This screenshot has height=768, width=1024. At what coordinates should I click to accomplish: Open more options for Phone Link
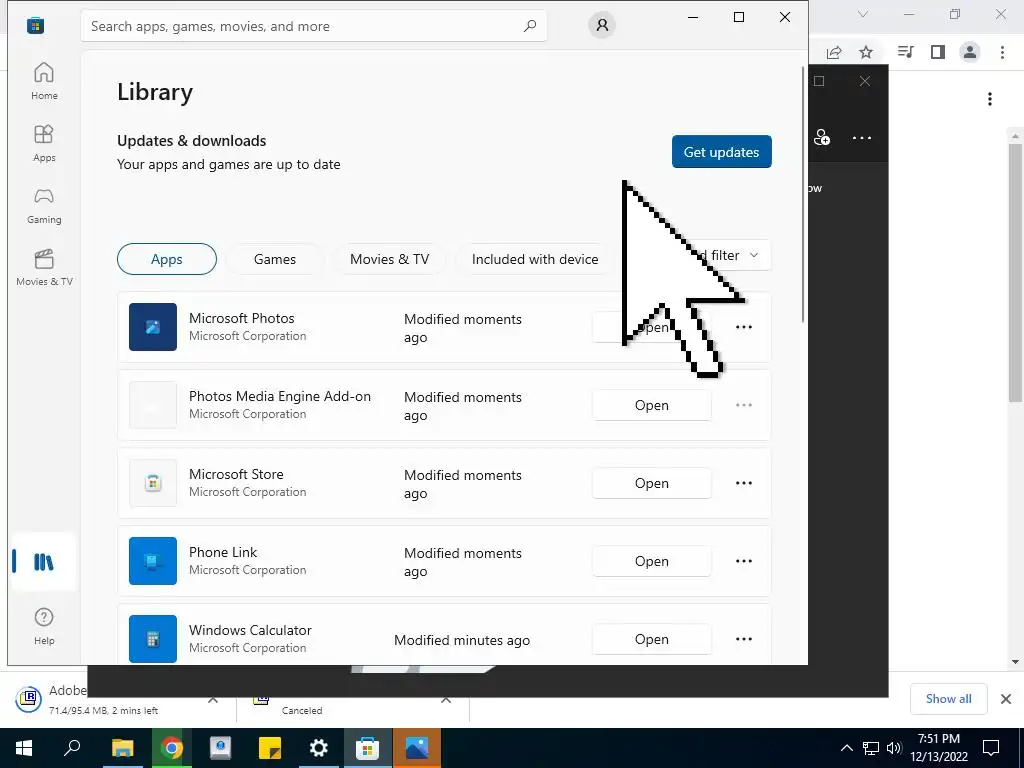(x=744, y=561)
